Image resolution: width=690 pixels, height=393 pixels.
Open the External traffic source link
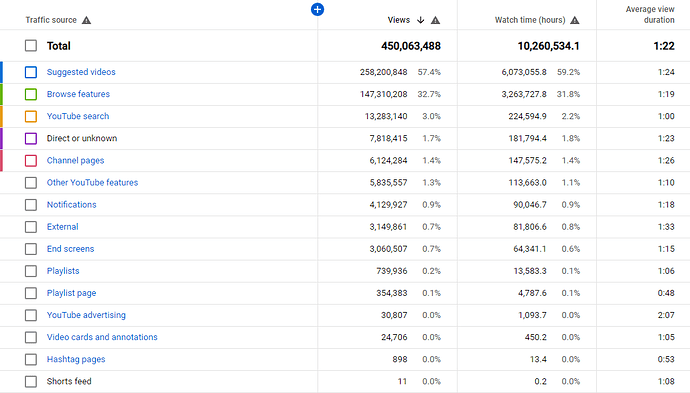click(62, 227)
